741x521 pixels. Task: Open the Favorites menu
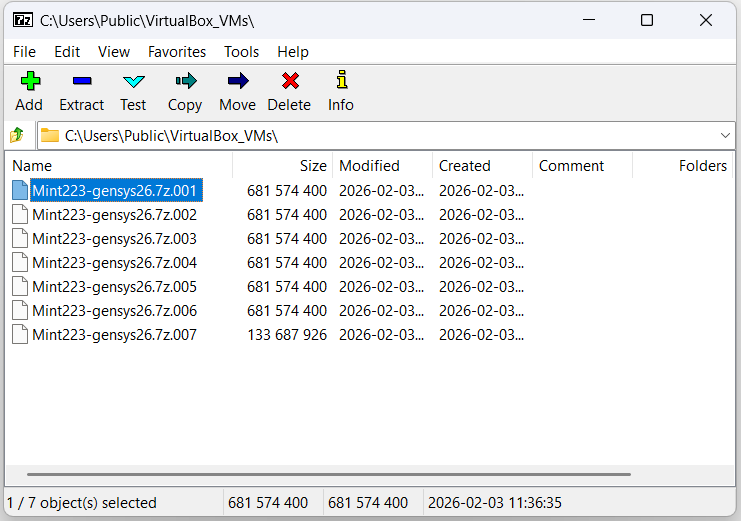[177, 52]
